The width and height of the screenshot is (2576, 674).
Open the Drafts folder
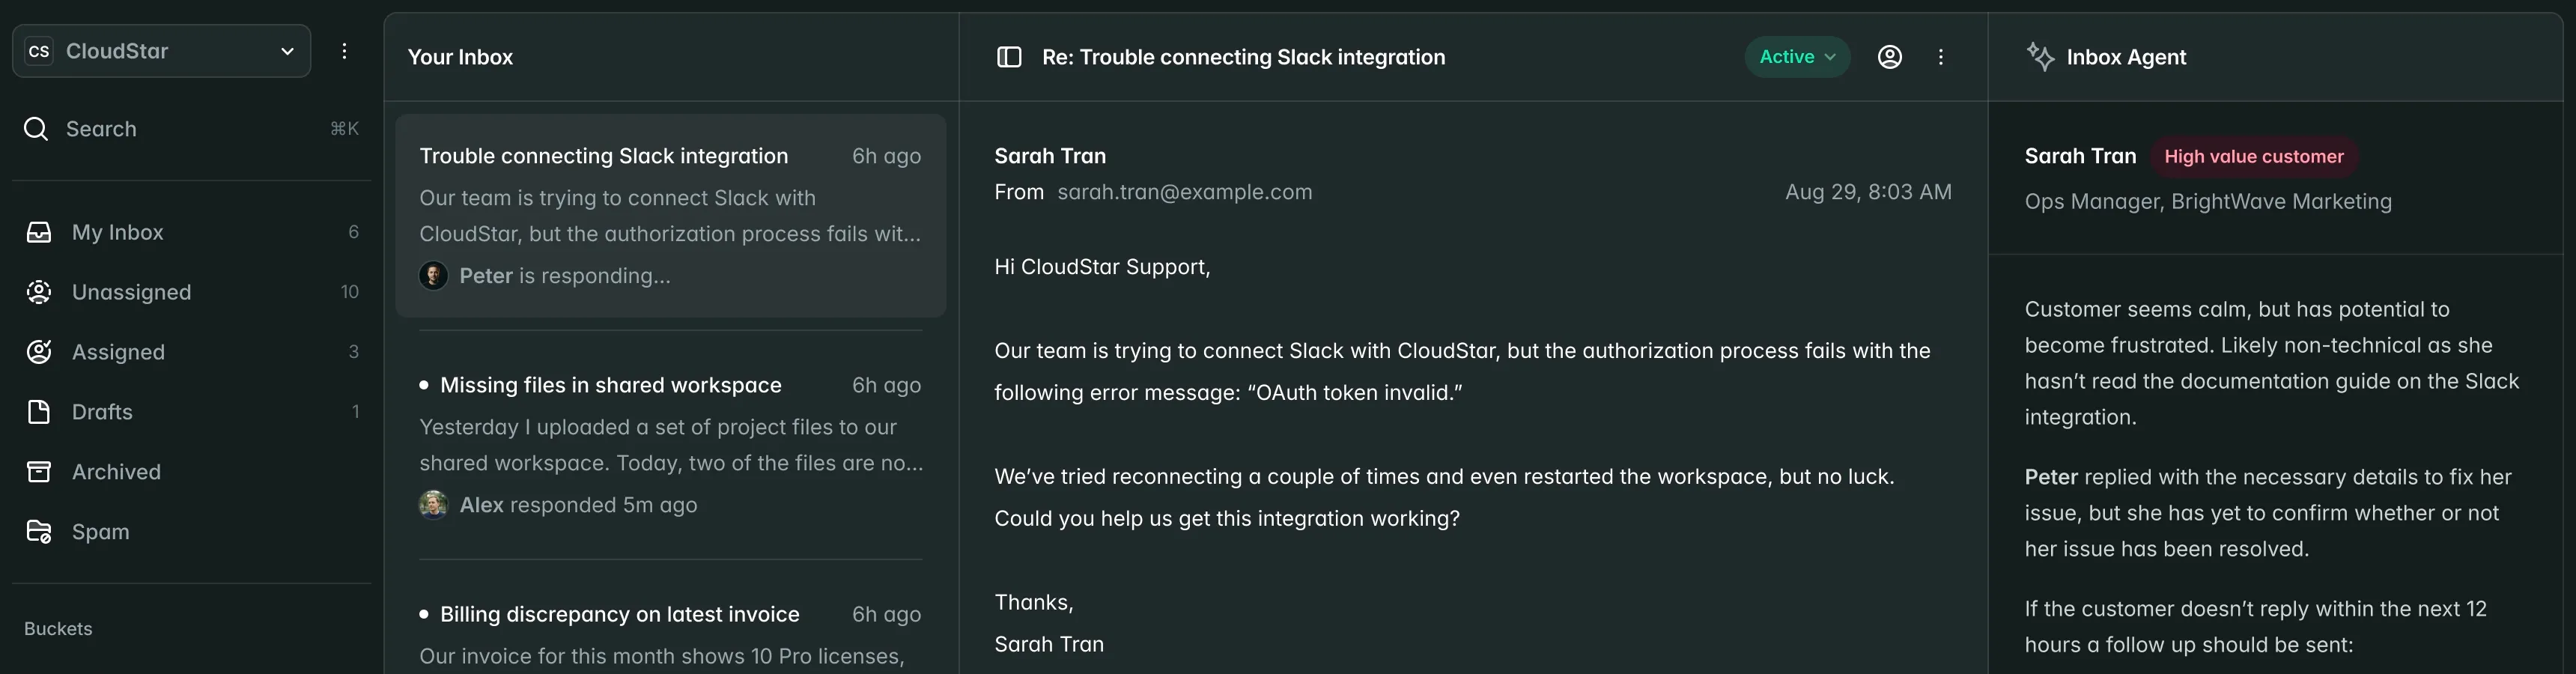[102, 412]
